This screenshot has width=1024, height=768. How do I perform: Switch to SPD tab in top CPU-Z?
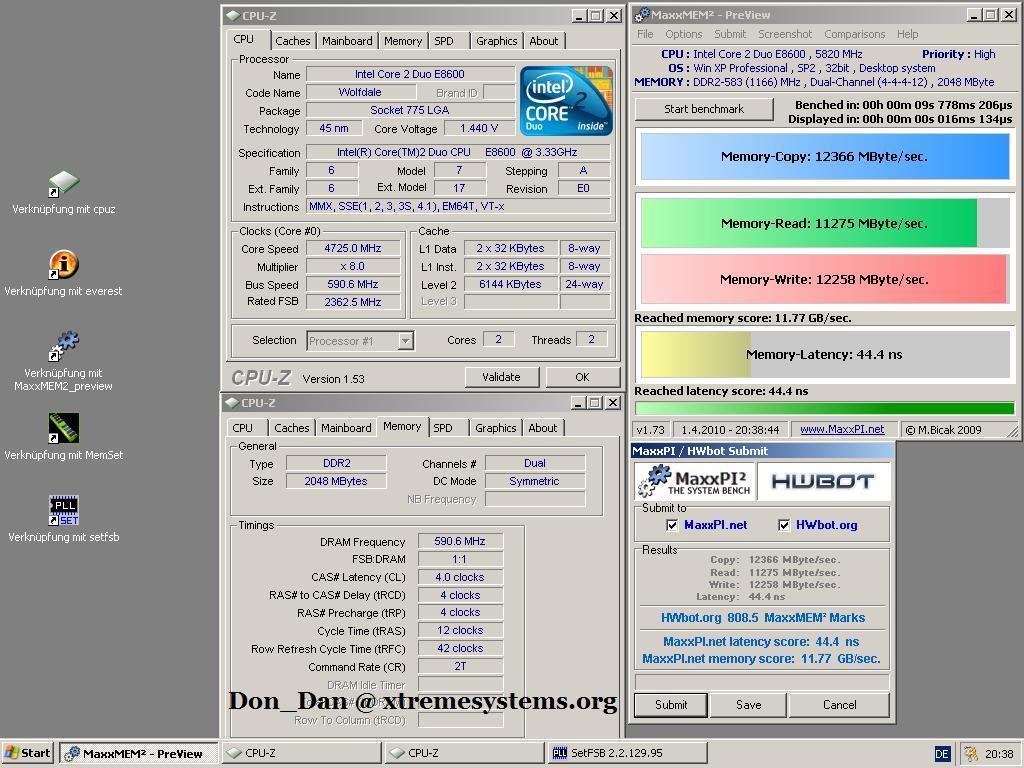[444, 40]
